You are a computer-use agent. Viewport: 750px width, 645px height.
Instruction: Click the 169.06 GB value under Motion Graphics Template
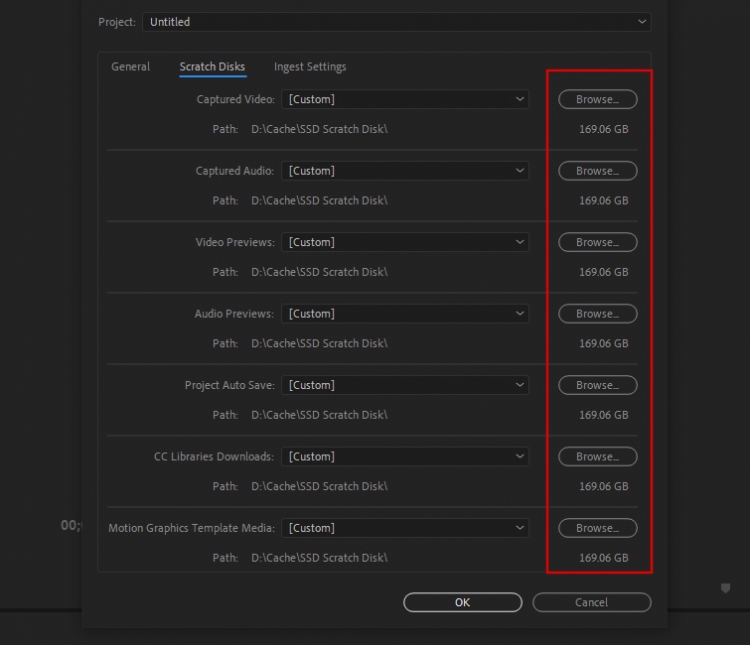pos(604,558)
